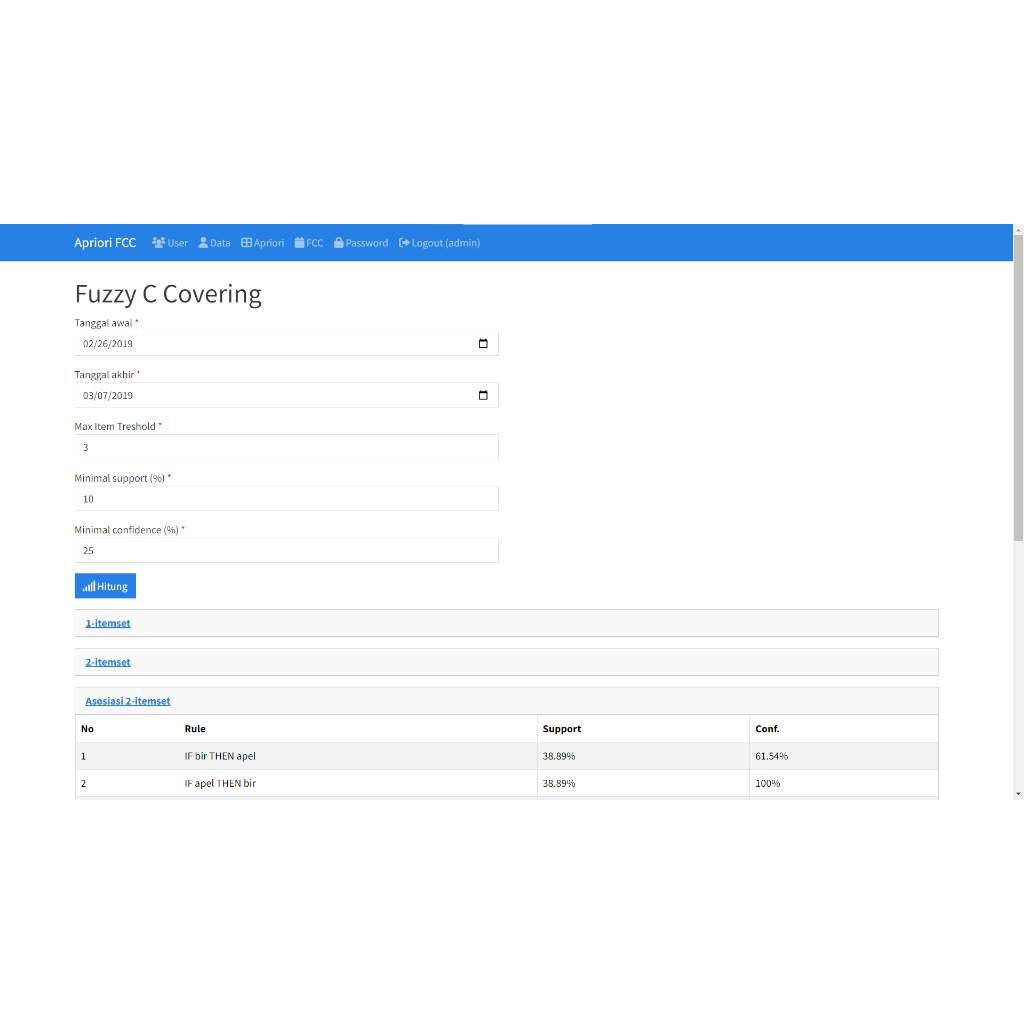The height and width of the screenshot is (1024, 1024).
Task: Click the Minimal support (%) field
Action: (286, 499)
